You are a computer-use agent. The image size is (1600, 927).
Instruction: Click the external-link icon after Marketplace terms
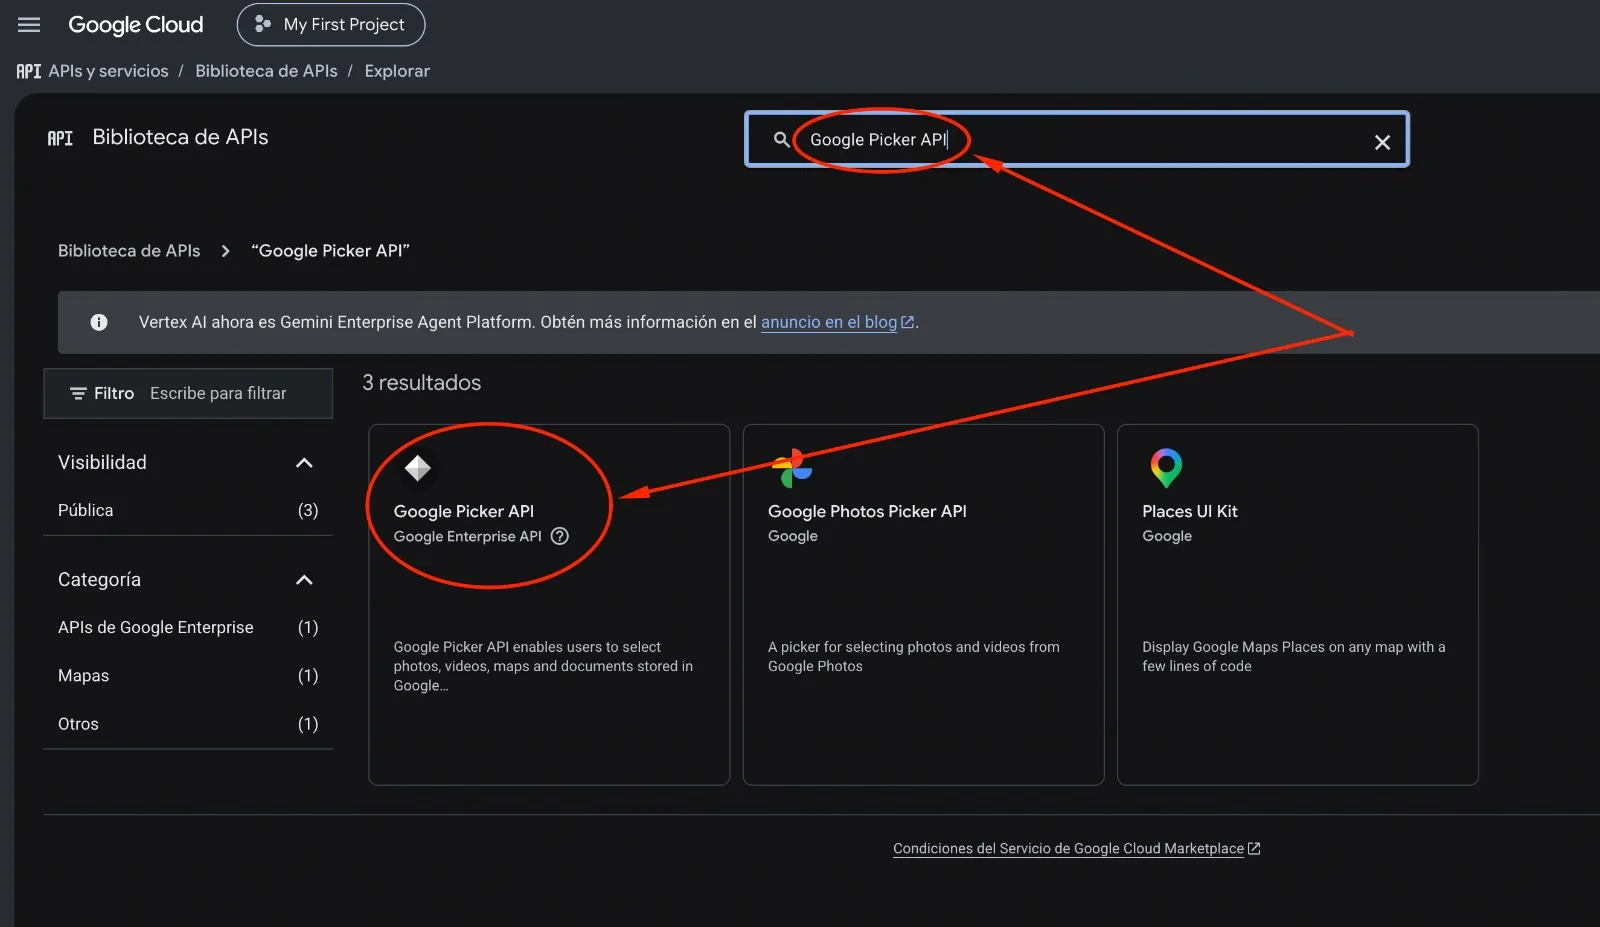click(1254, 849)
